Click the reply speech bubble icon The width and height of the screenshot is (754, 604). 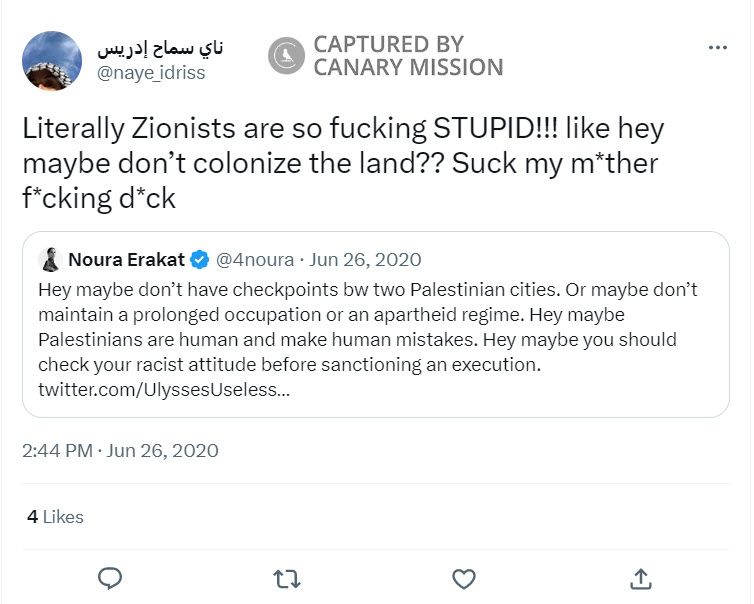[111, 578]
